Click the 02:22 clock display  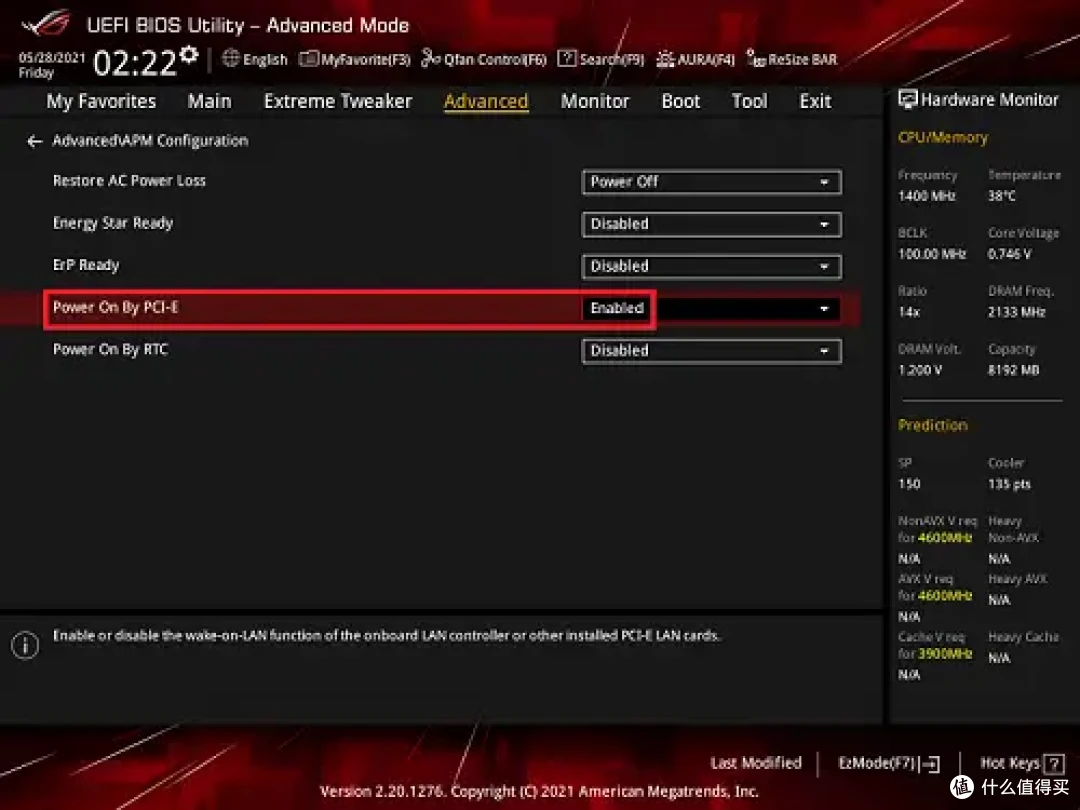tap(135, 63)
